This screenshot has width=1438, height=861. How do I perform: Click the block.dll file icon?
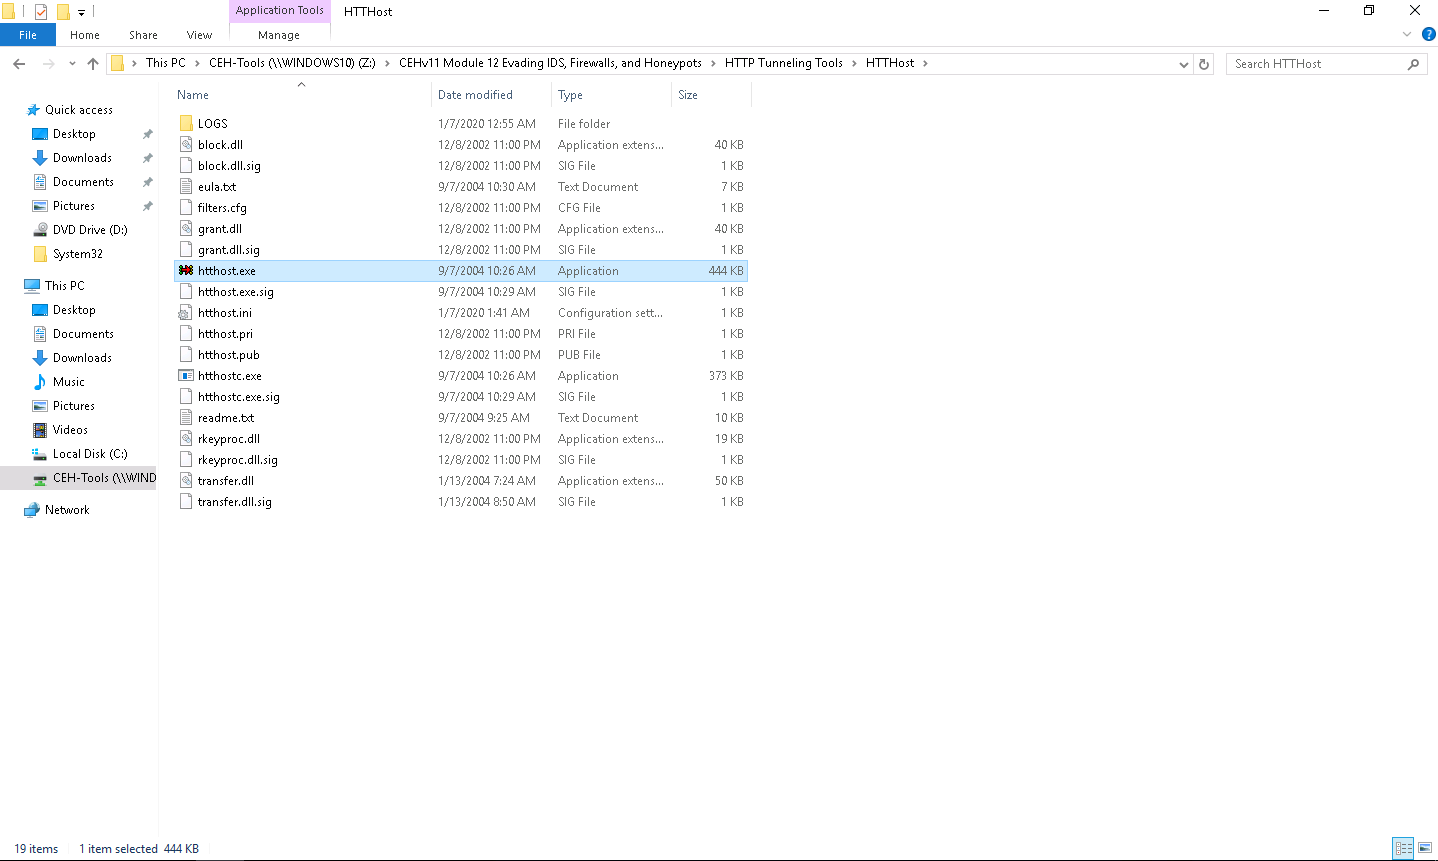[x=186, y=145]
